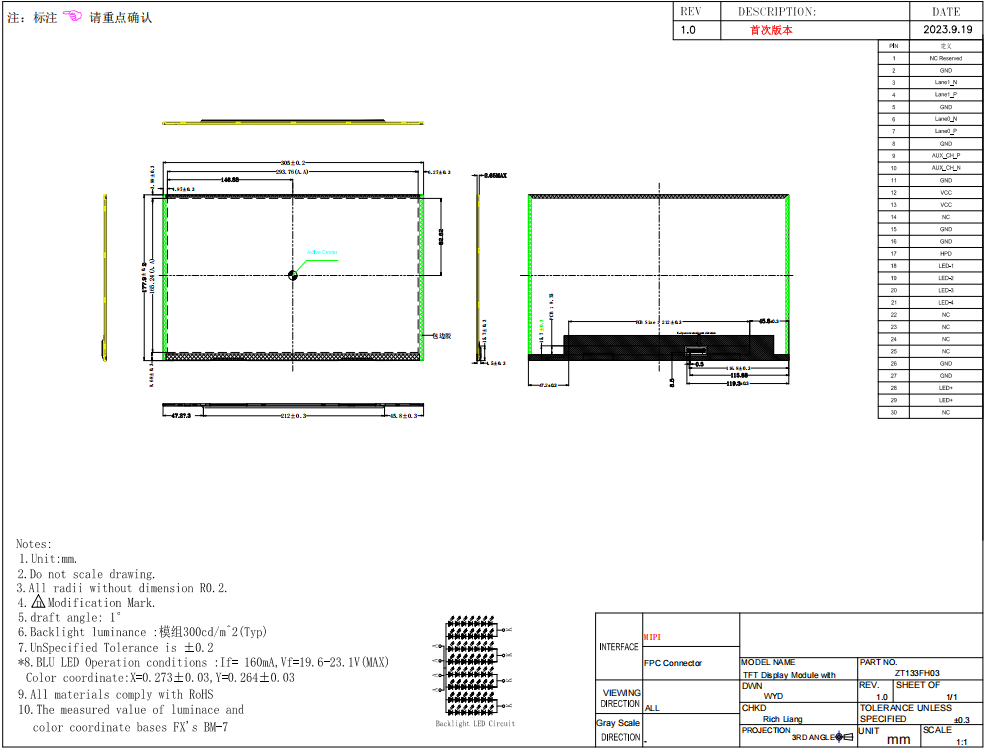Click the '293.76(A.A)' active area dimension
Screen dimensions: 985x749
pos(292,172)
